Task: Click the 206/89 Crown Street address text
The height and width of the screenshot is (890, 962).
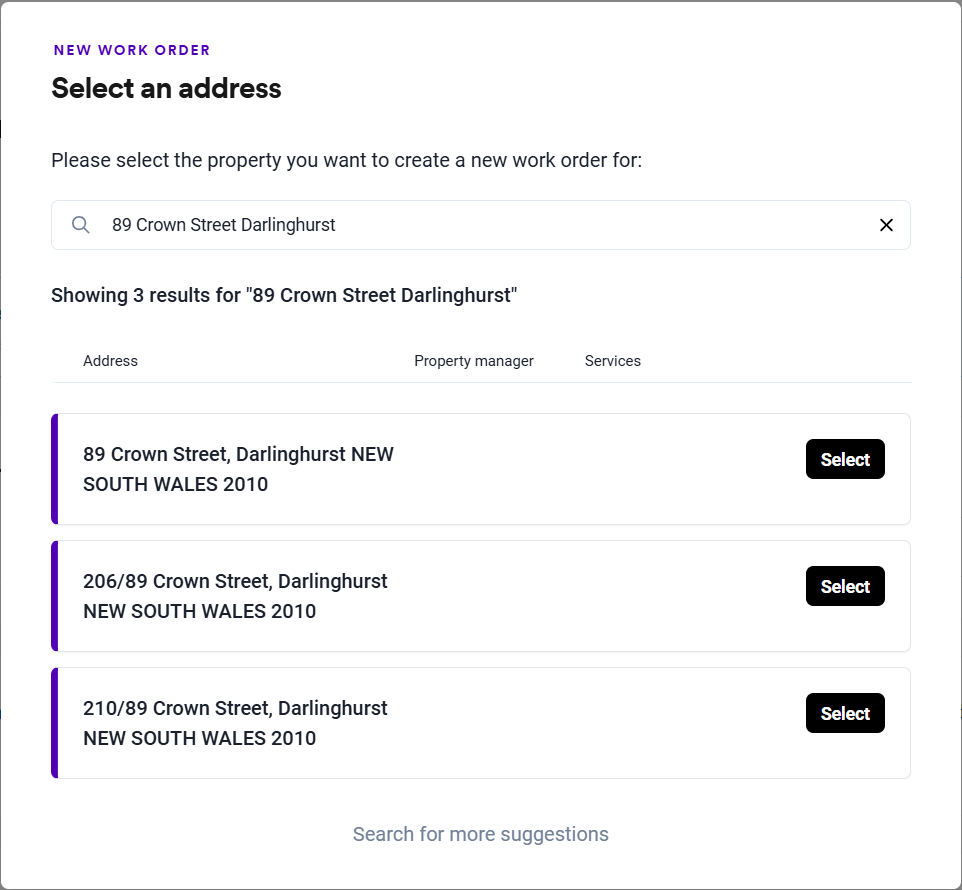Action: click(235, 596)
